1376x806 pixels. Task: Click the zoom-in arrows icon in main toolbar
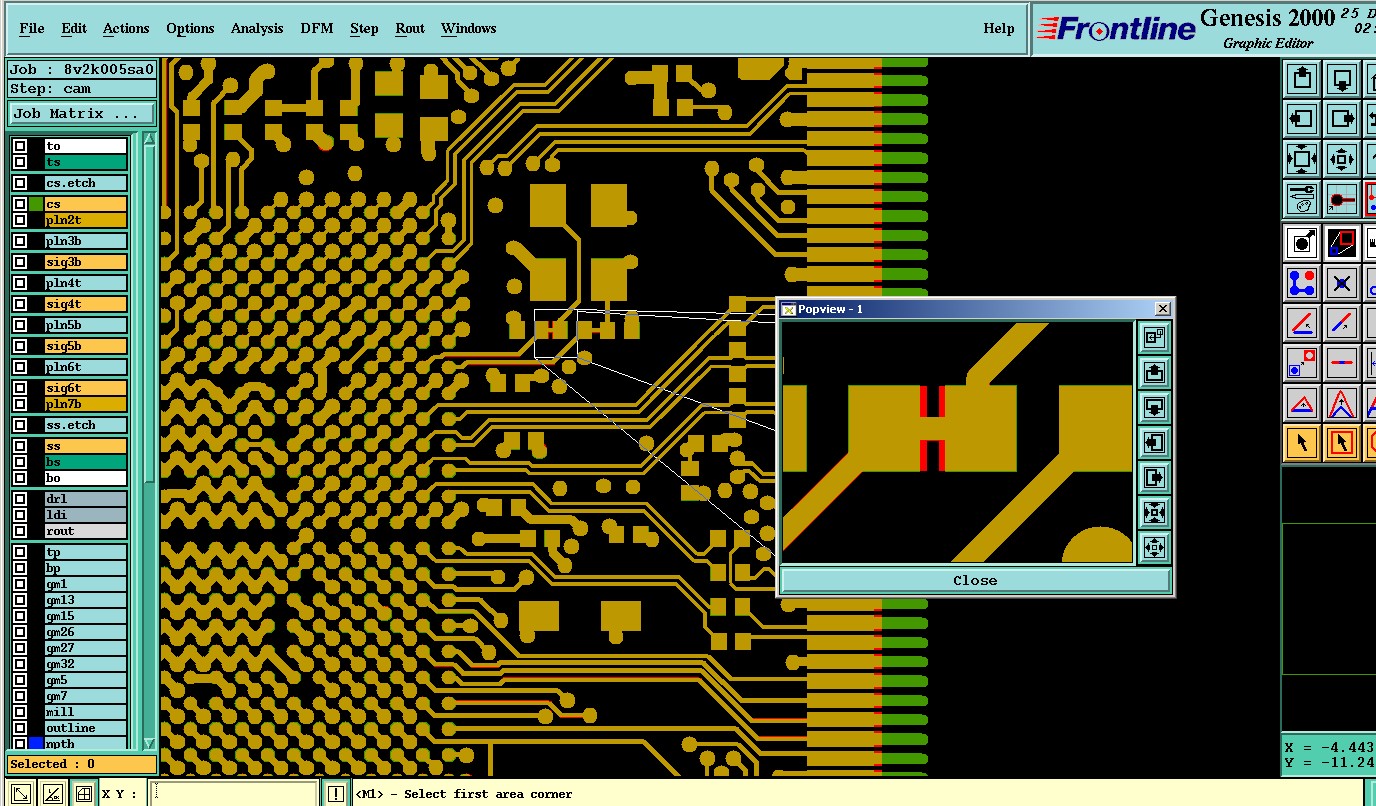(1301, 159)
